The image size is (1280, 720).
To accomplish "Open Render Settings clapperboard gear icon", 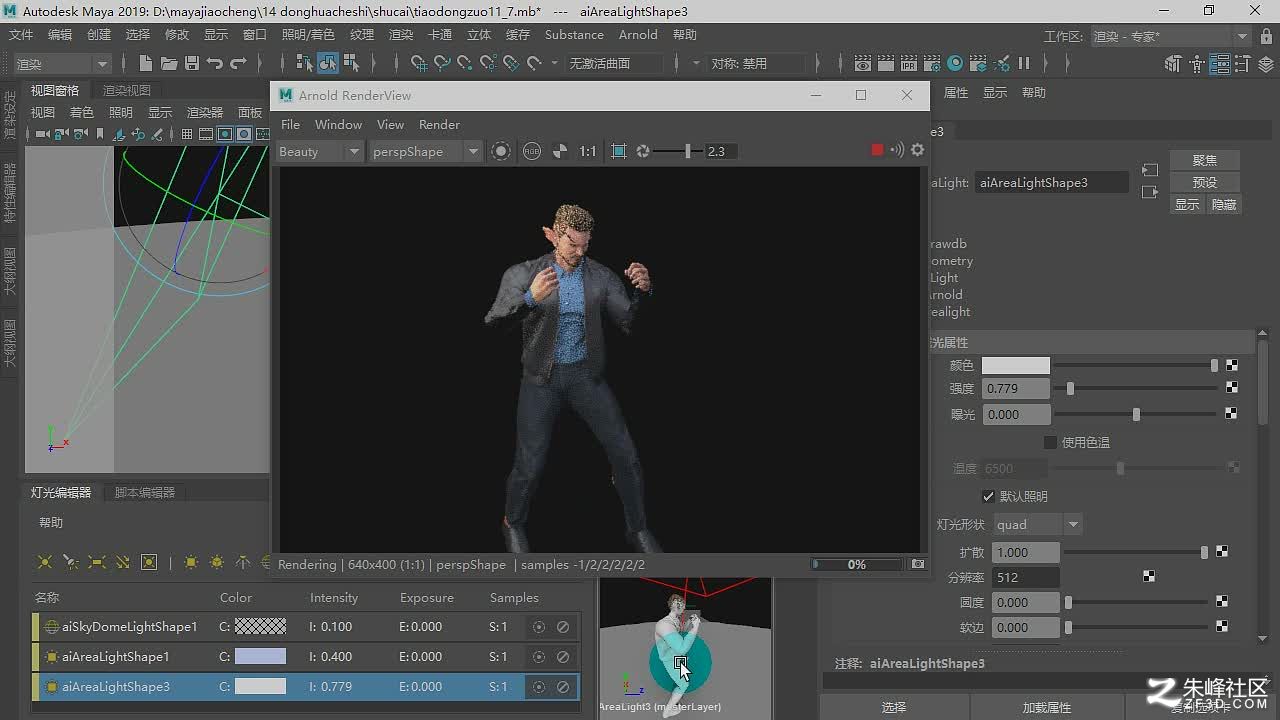I will pyautogui.click(x=932, y=63).
